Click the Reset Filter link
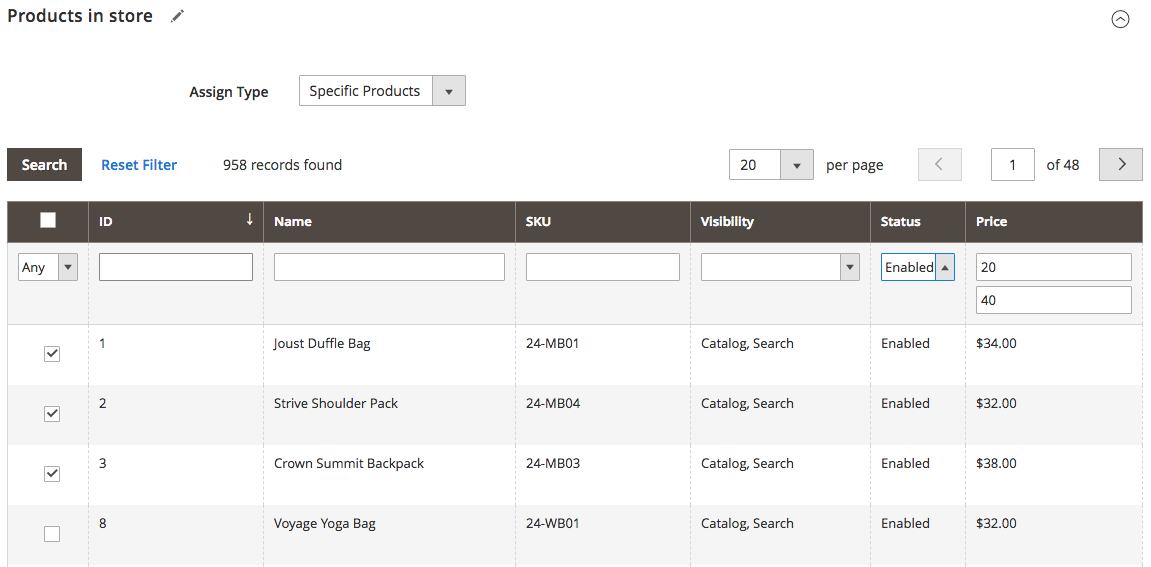Viewport: 1151px width, 567px height. coord(139,165)
